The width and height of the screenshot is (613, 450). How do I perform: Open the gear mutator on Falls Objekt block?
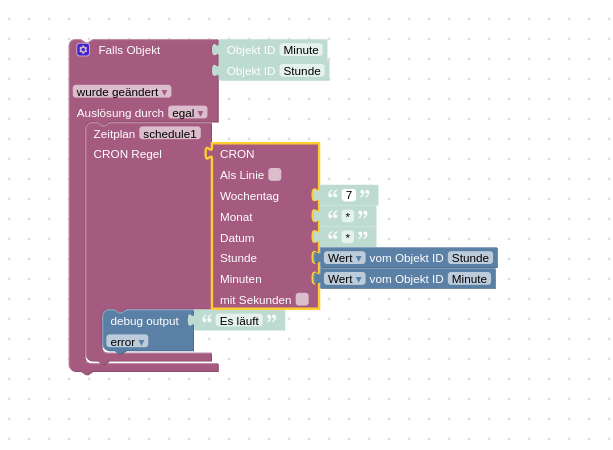83,50
